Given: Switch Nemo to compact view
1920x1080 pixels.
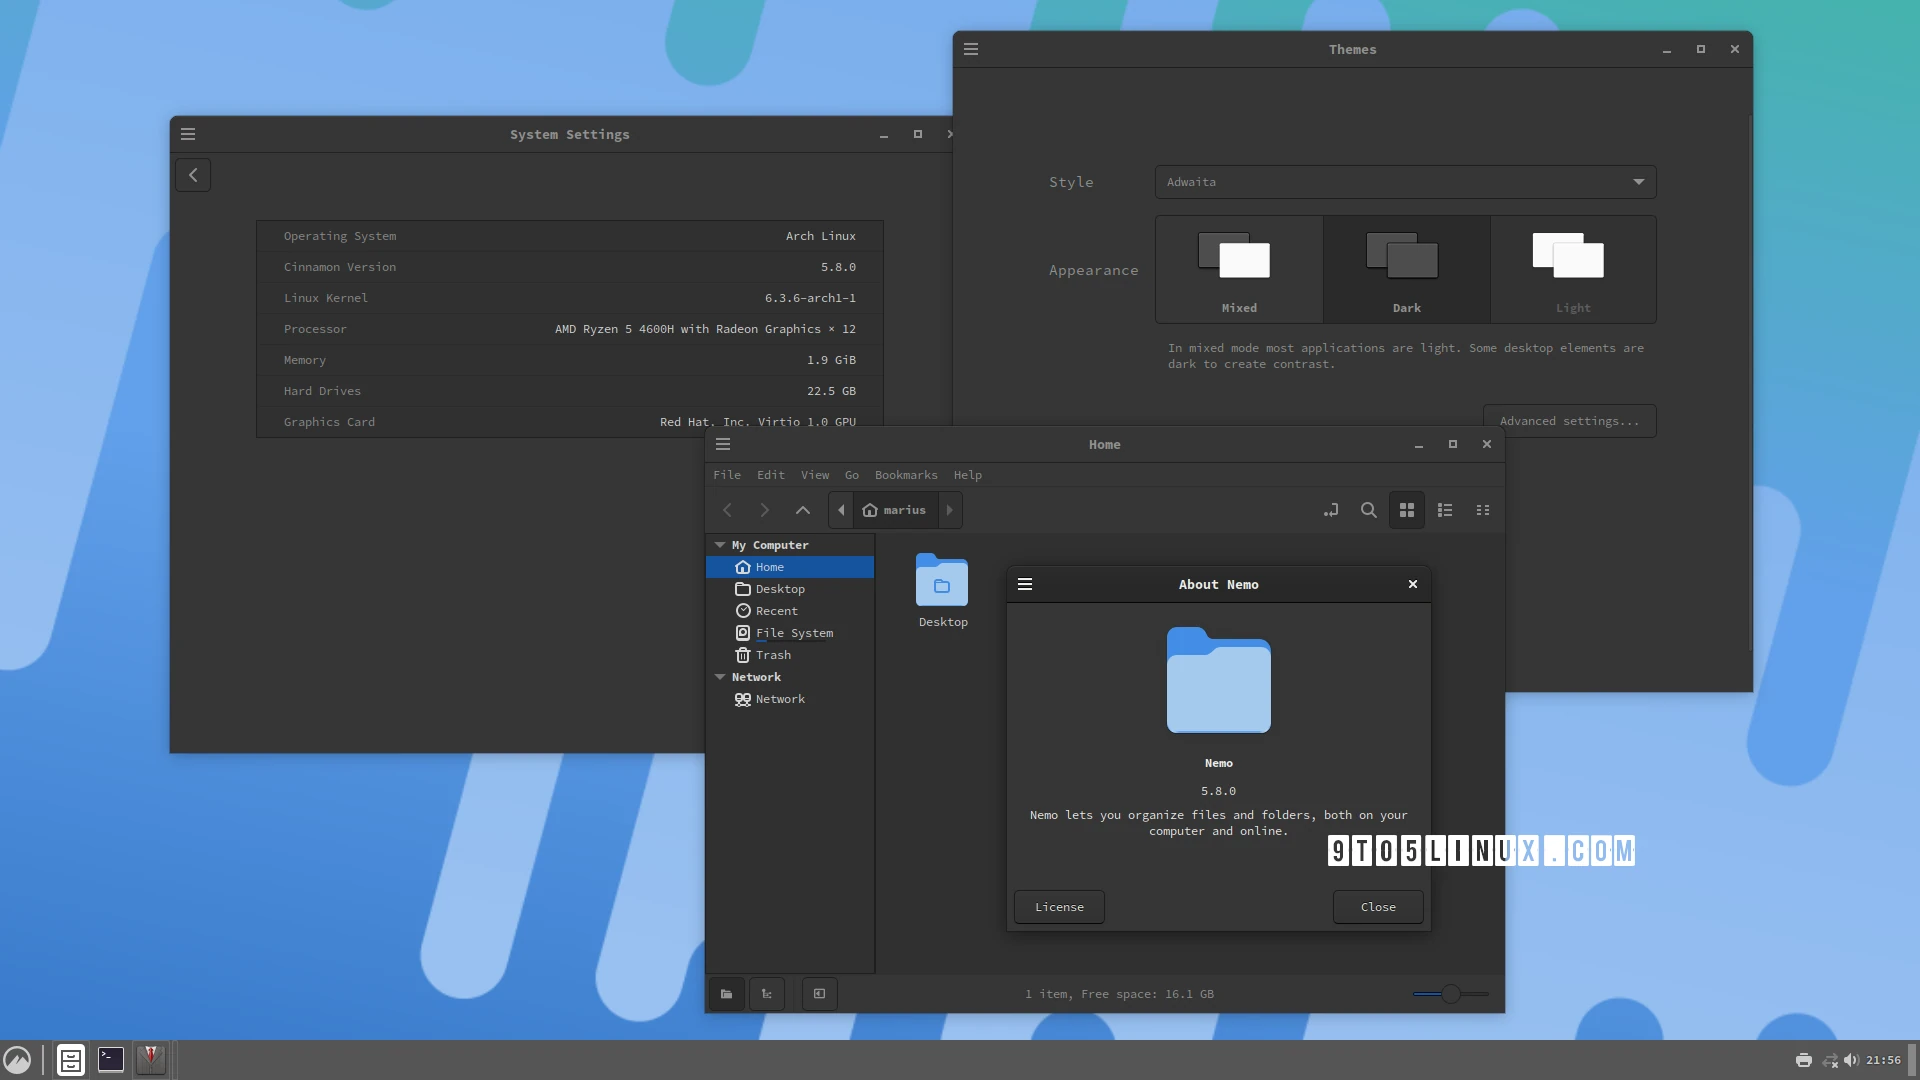Looking at the screenshot, I should pyautogui.click(x=1482, y=510).
